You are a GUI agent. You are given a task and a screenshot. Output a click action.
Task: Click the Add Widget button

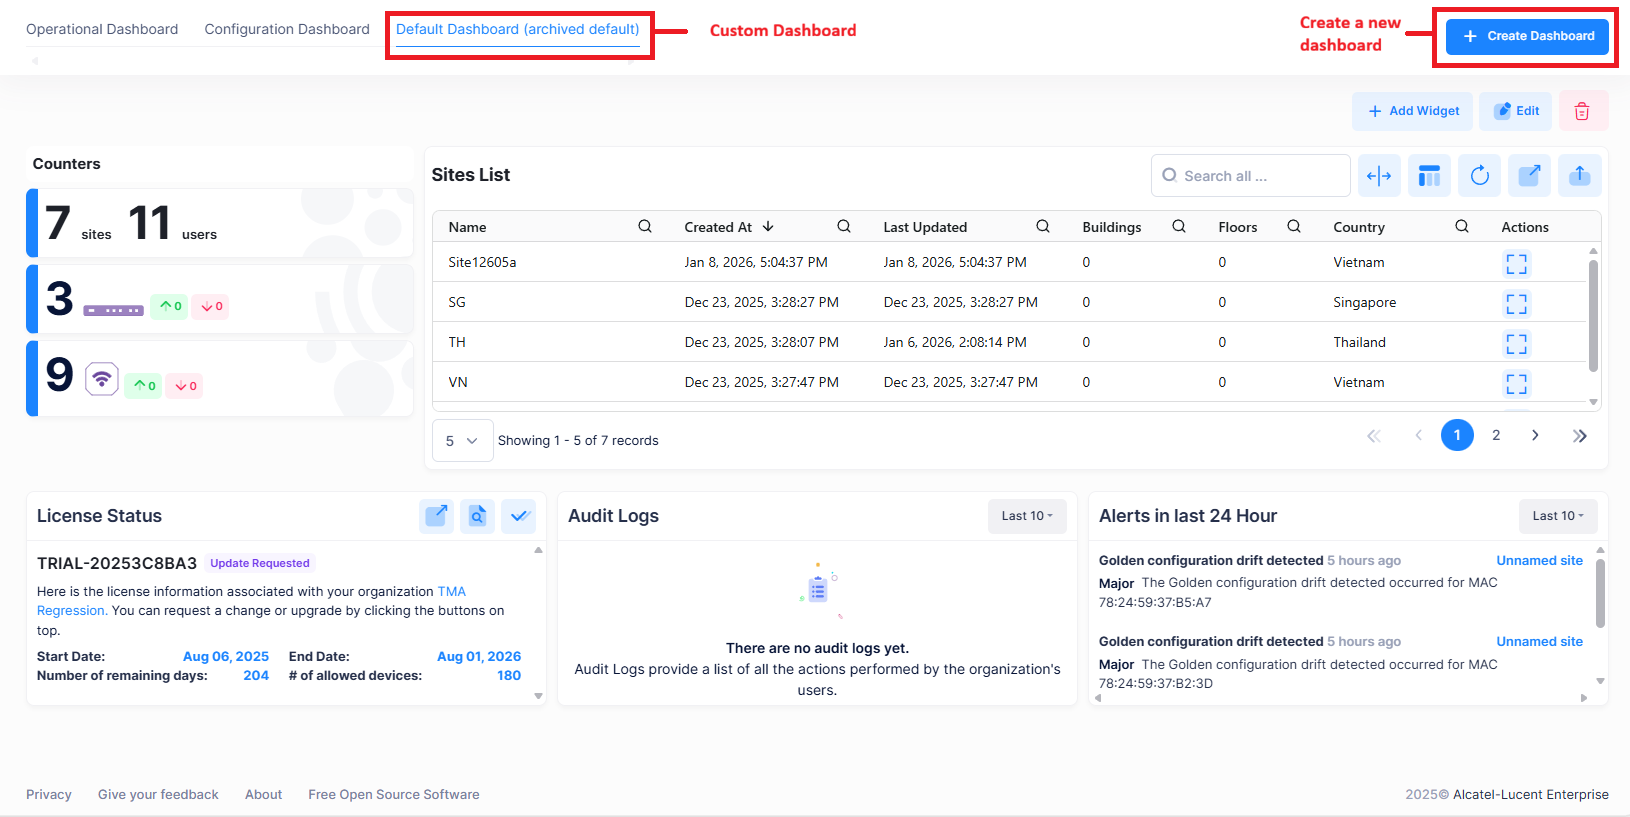[1413, 111]
